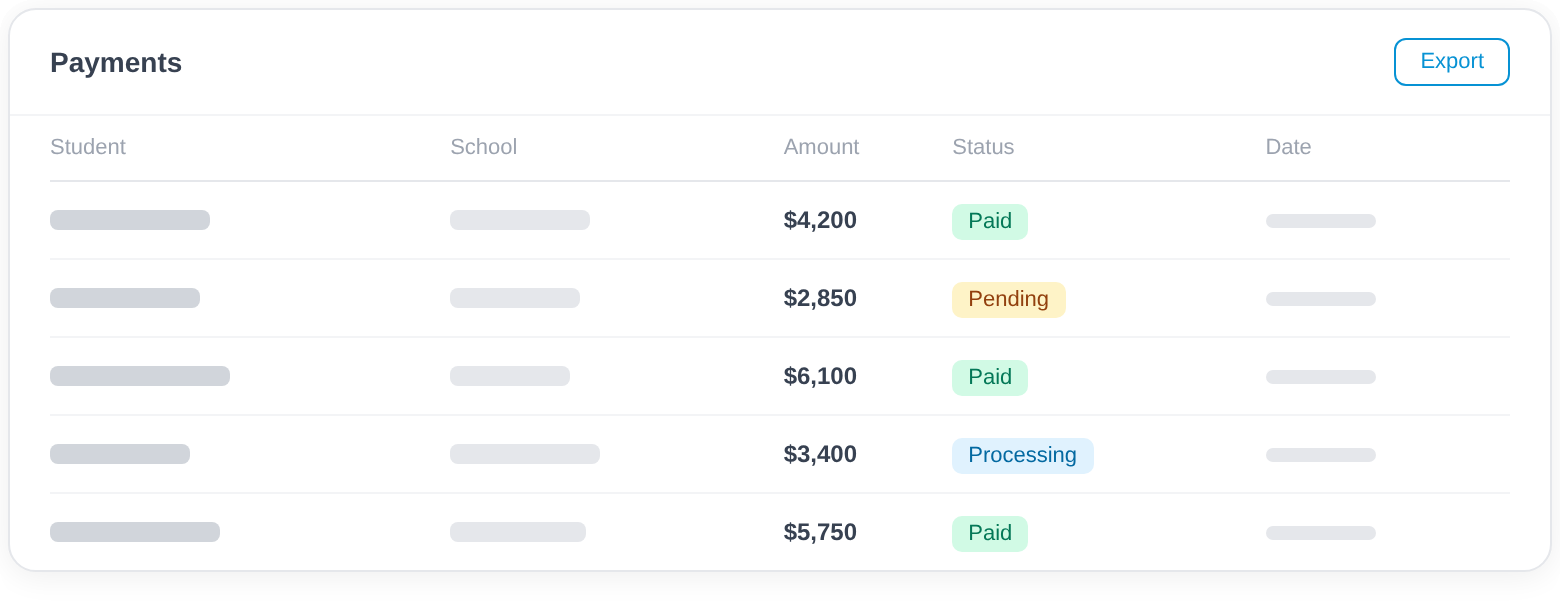The width and height of the screenshot is (1560, 601).
Task: Click the first Paid status badge
Action: 989,221
